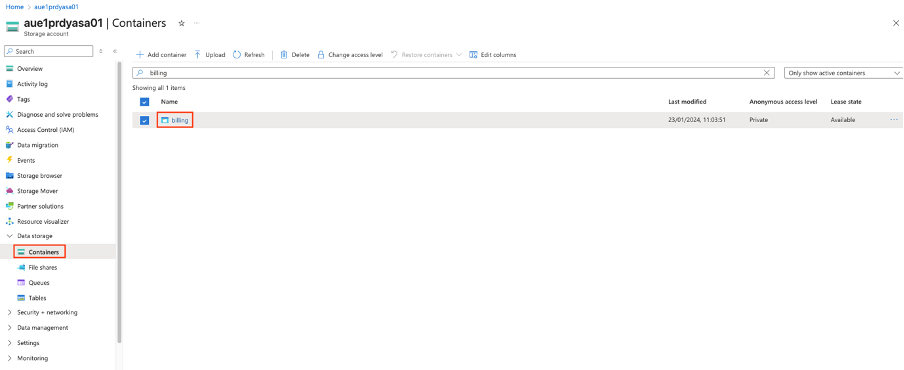This screenshot has height=370, width=904.
Task: Click aue1prdyasa01 breadcrumb link
Action: [x=56, y=6]
